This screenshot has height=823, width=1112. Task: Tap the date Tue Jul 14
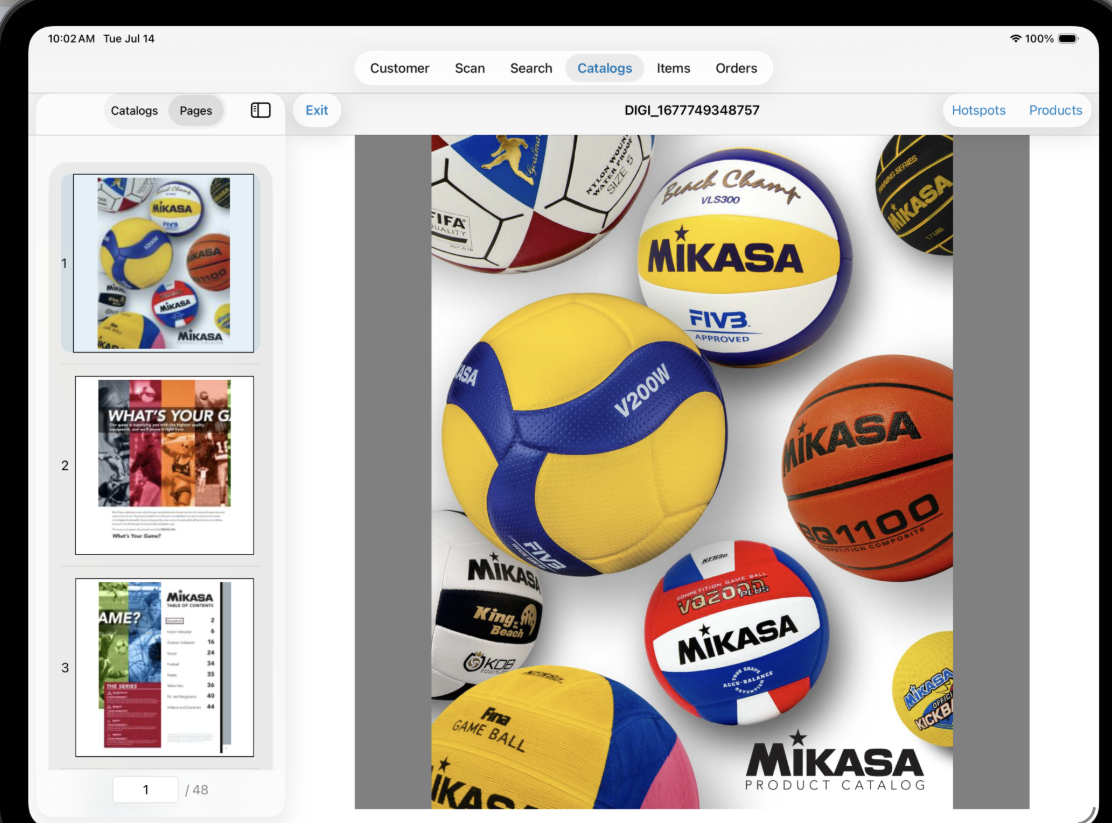point(129,38)
